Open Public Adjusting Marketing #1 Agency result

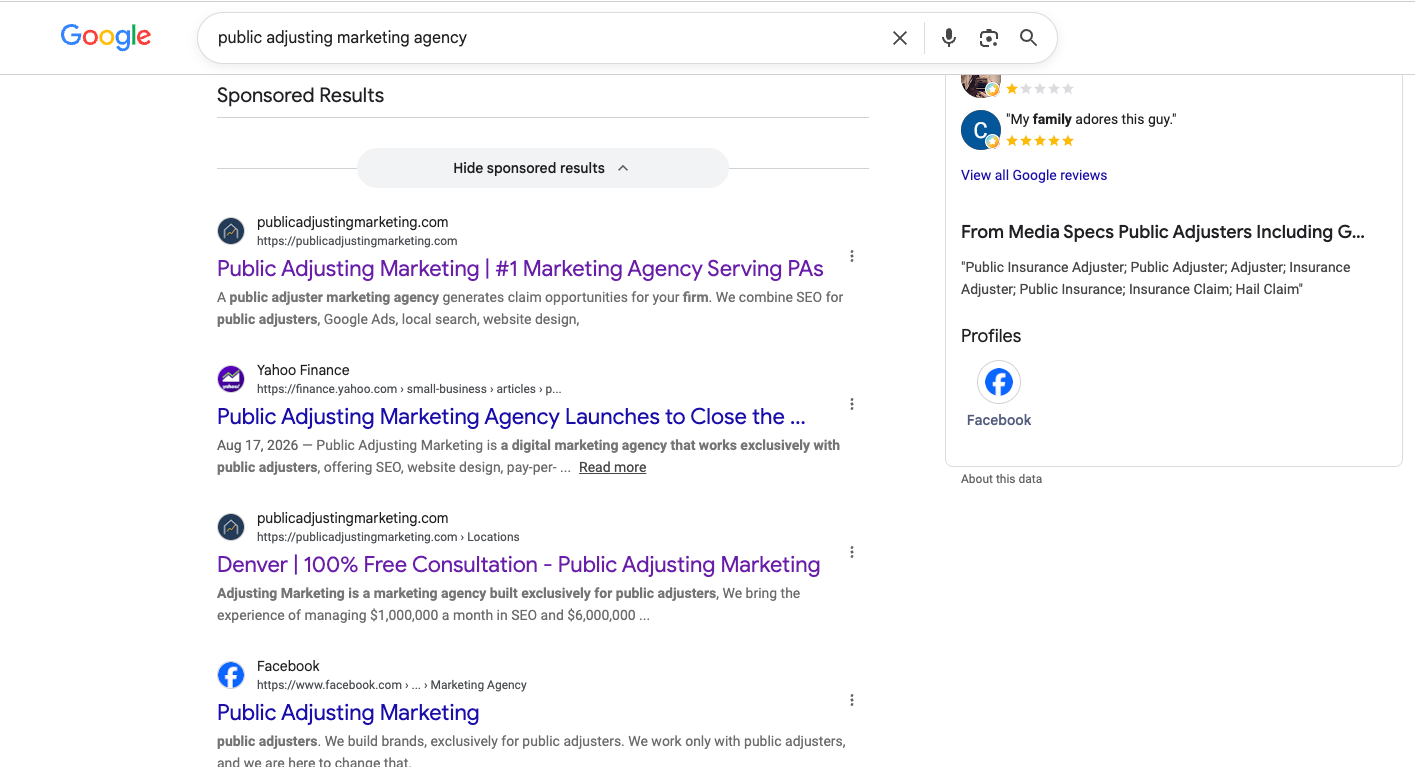tap(520, 268)
